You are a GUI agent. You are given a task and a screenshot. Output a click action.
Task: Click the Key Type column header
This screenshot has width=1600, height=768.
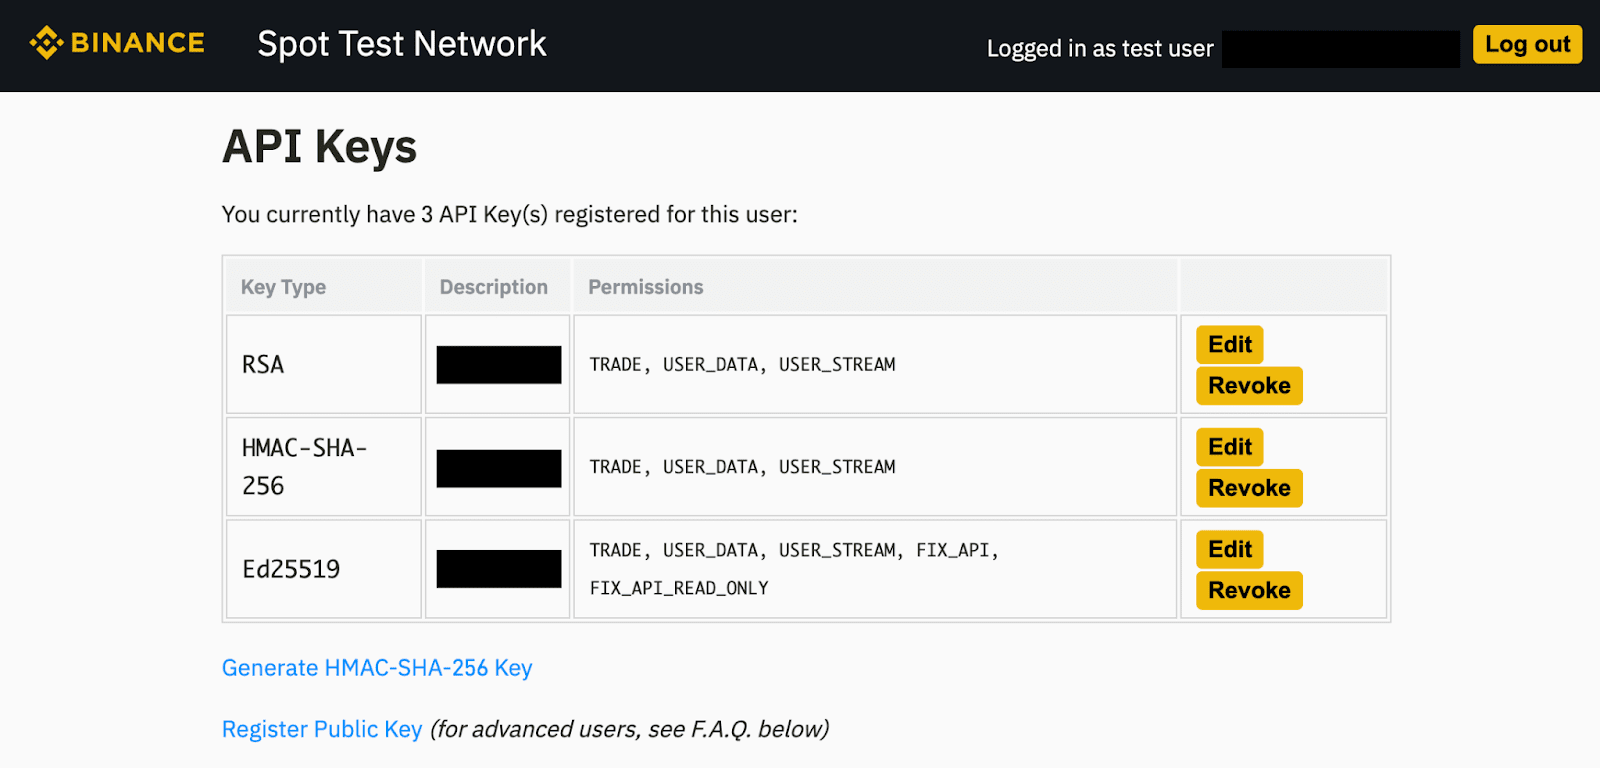283,287
